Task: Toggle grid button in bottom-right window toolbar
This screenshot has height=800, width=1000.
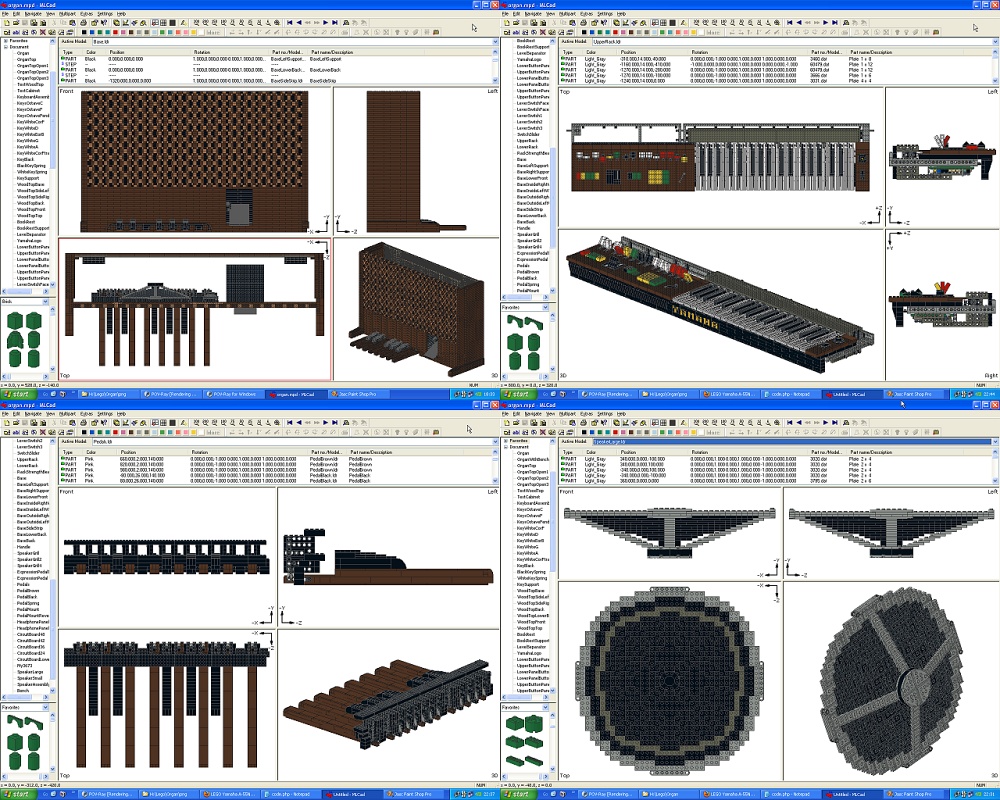Action: [663, 423]
